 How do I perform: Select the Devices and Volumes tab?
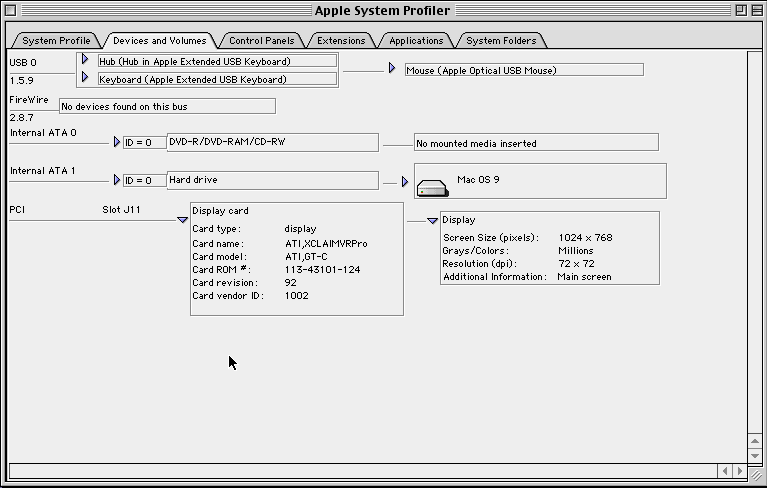point(159,41)
